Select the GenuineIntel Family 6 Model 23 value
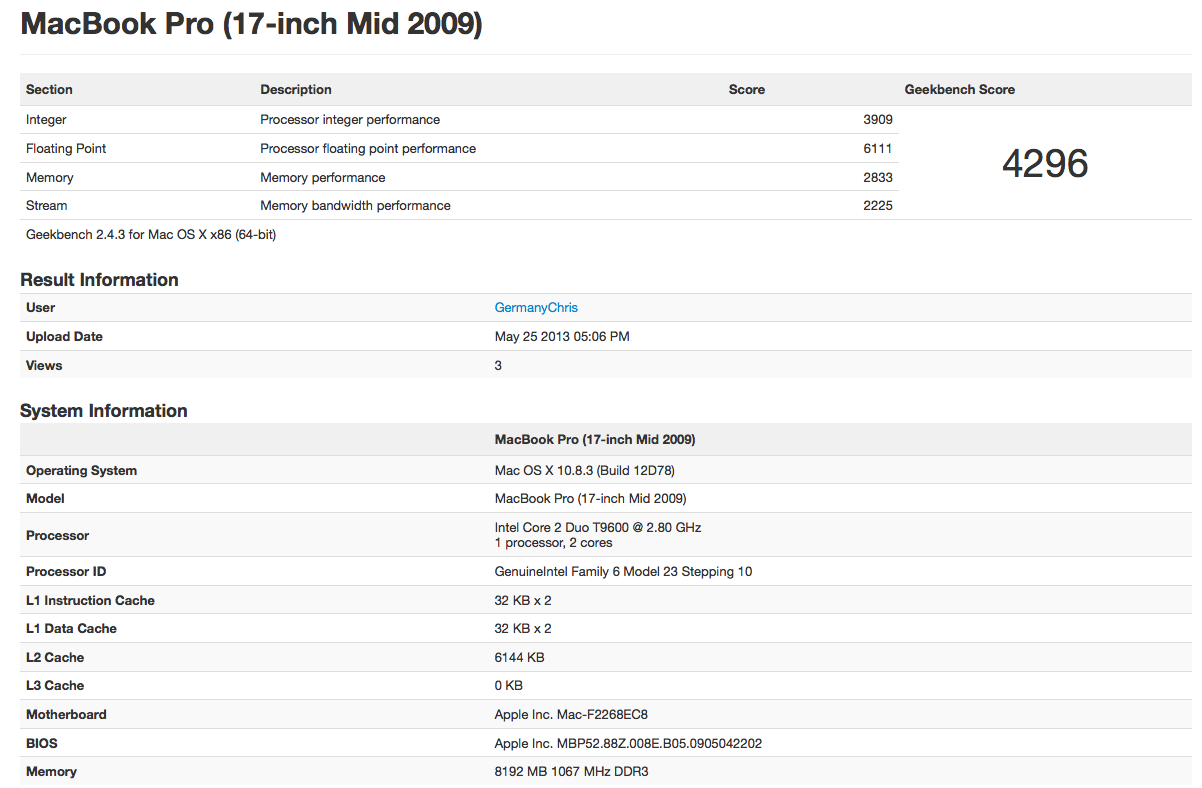 pos(623,572)
